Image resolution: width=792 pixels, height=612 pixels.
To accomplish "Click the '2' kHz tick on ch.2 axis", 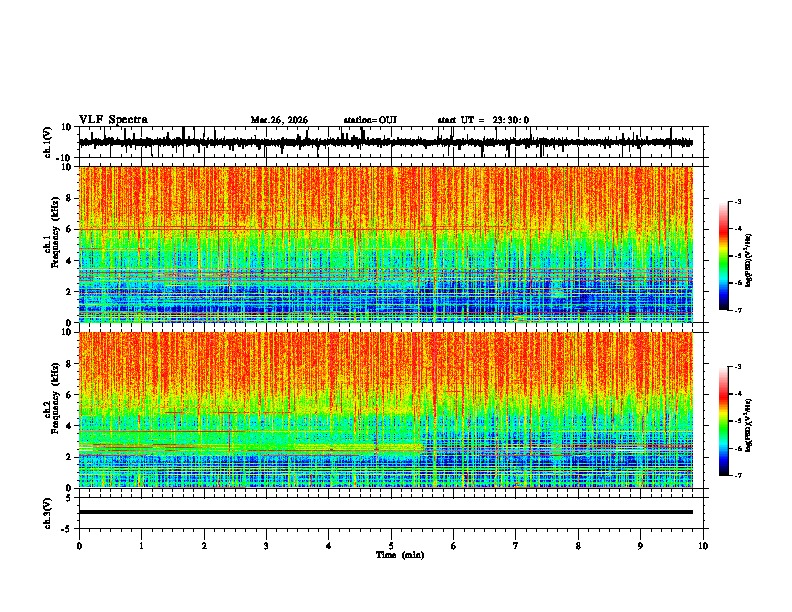I will click(69, 457).
